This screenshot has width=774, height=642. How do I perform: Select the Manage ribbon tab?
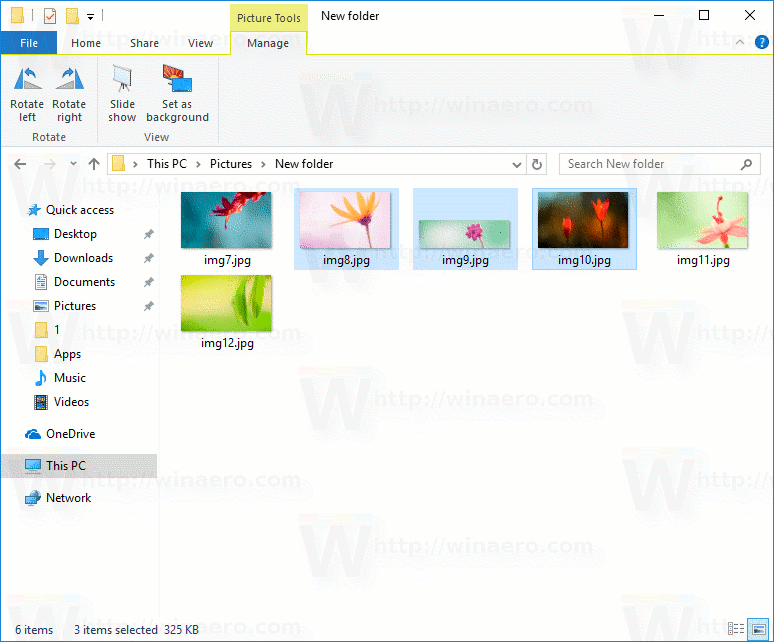tap(268, 43)
